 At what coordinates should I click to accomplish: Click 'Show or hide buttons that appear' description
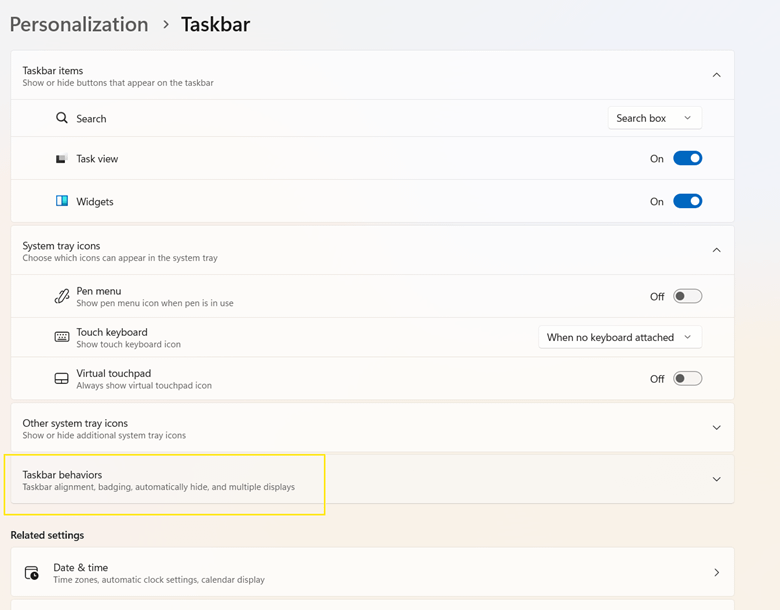tap(118, 83)
